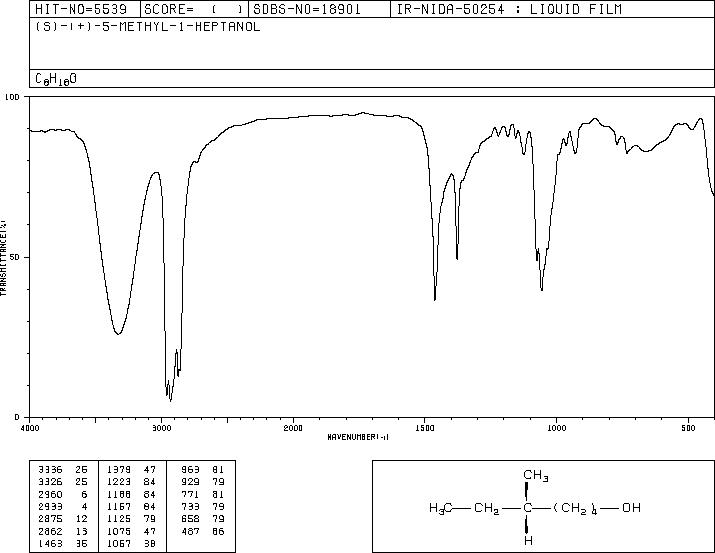Click the molecular formula C8H18O
Viewport: 715px width, 553px height.
[x=56, y=79]
